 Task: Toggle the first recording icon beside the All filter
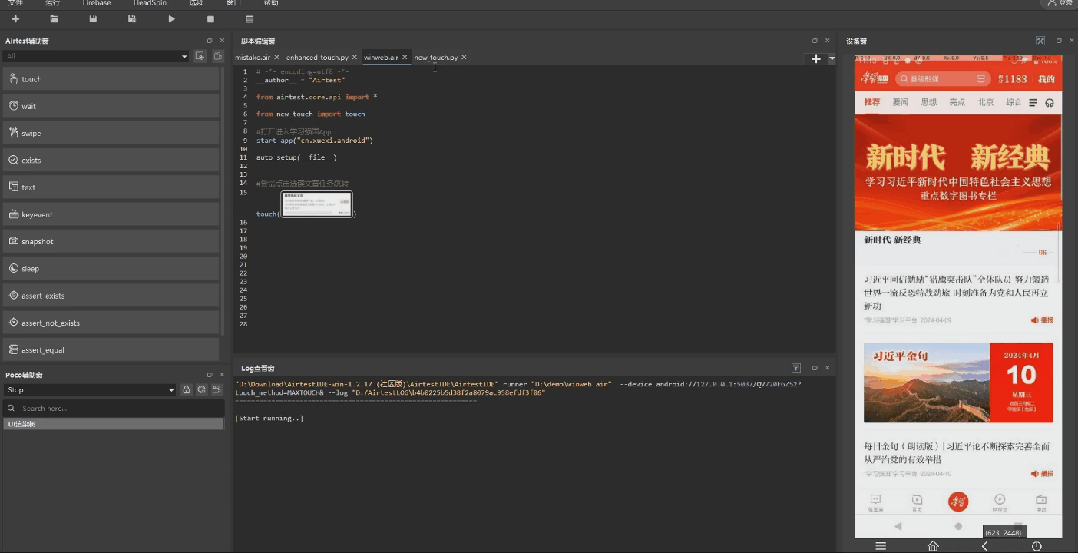[200, 56]
